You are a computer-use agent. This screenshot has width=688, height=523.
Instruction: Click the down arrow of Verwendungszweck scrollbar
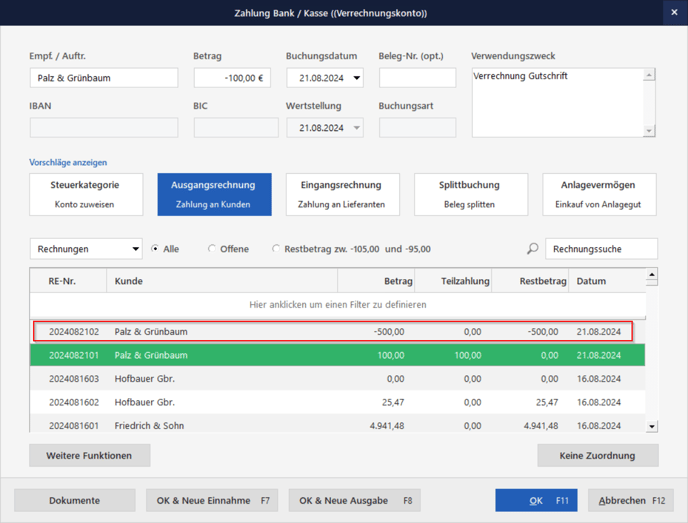[x=649, y=131]
